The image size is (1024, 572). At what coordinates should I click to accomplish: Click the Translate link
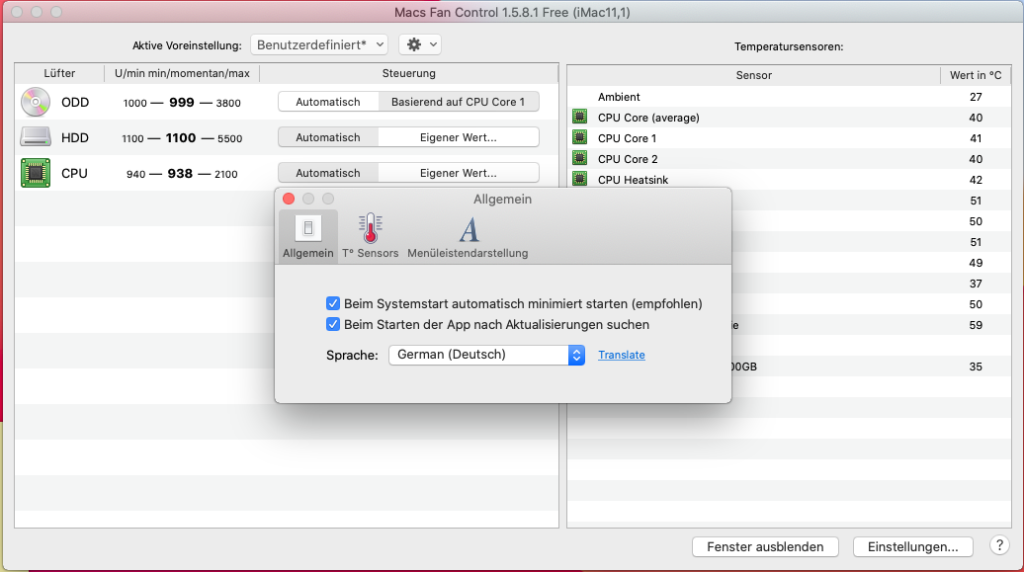621,355
